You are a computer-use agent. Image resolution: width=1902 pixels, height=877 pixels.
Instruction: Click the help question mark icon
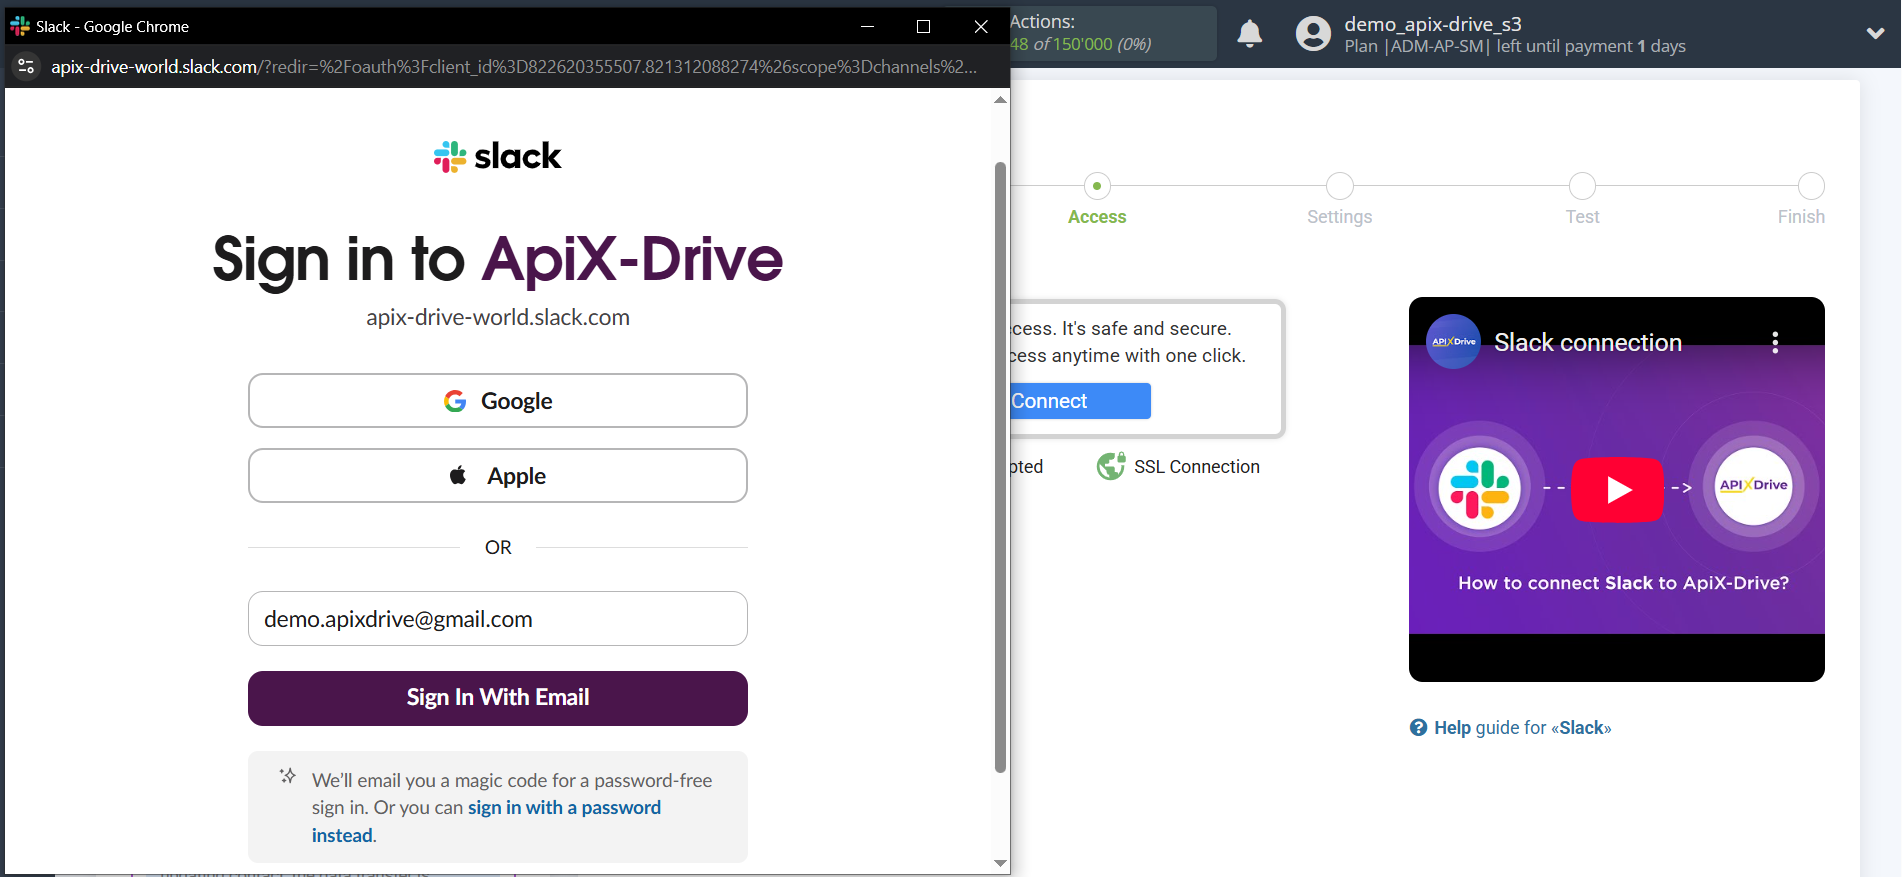[1418, 728]
